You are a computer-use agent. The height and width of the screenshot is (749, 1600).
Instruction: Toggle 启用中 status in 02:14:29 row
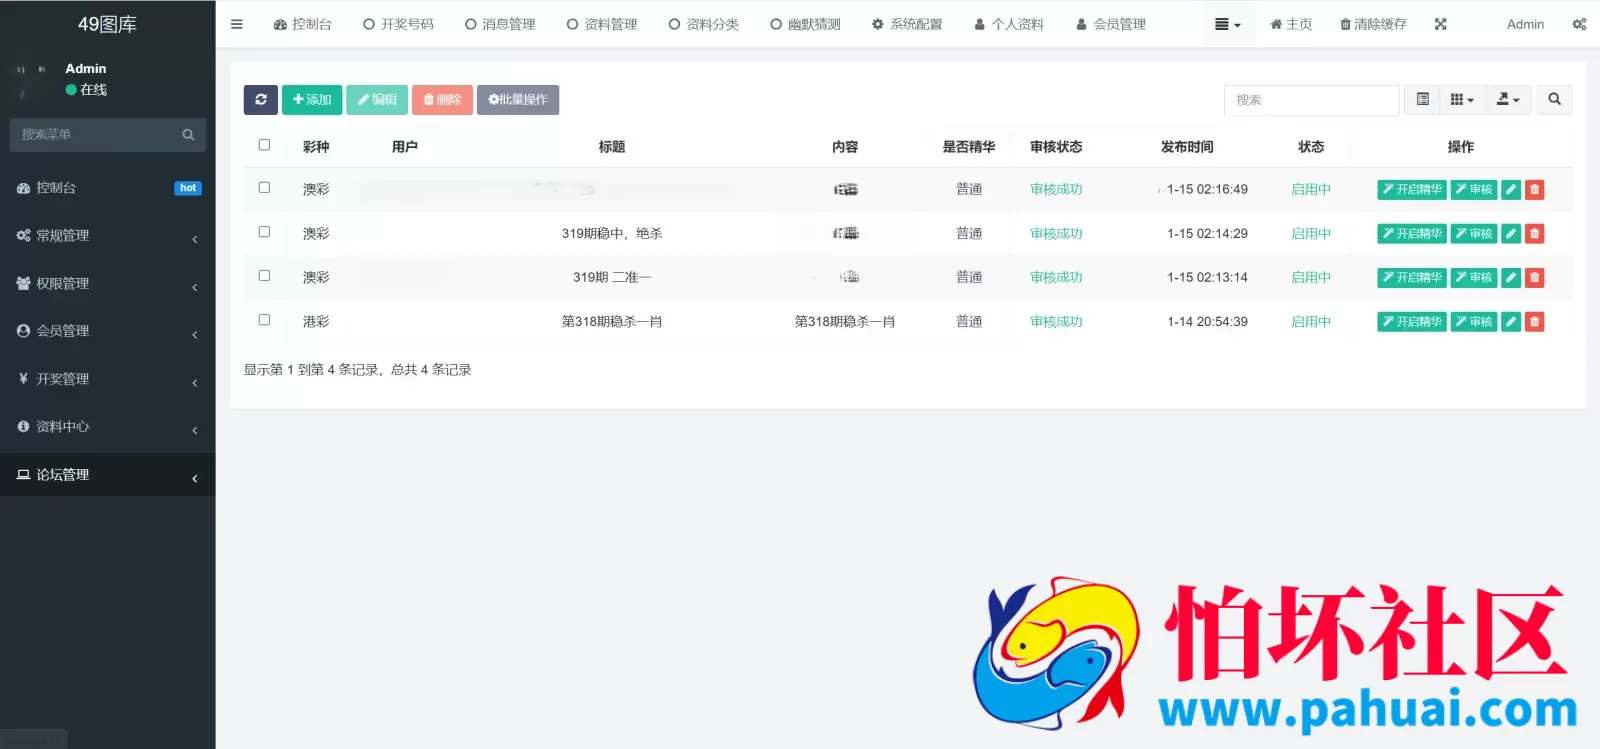click(1311, 233)
